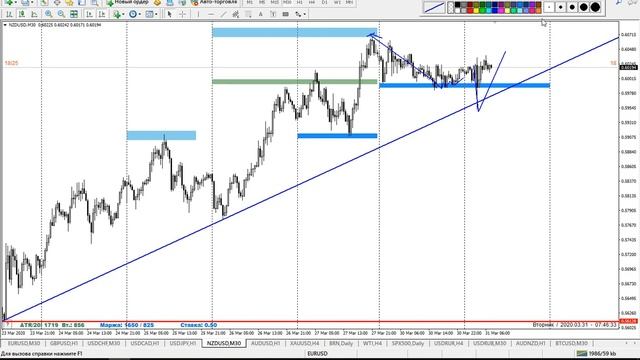Image resolution: width=640 pixels, height=360 pixels.
Task: Pick the white color swatch
Action: 458,11
